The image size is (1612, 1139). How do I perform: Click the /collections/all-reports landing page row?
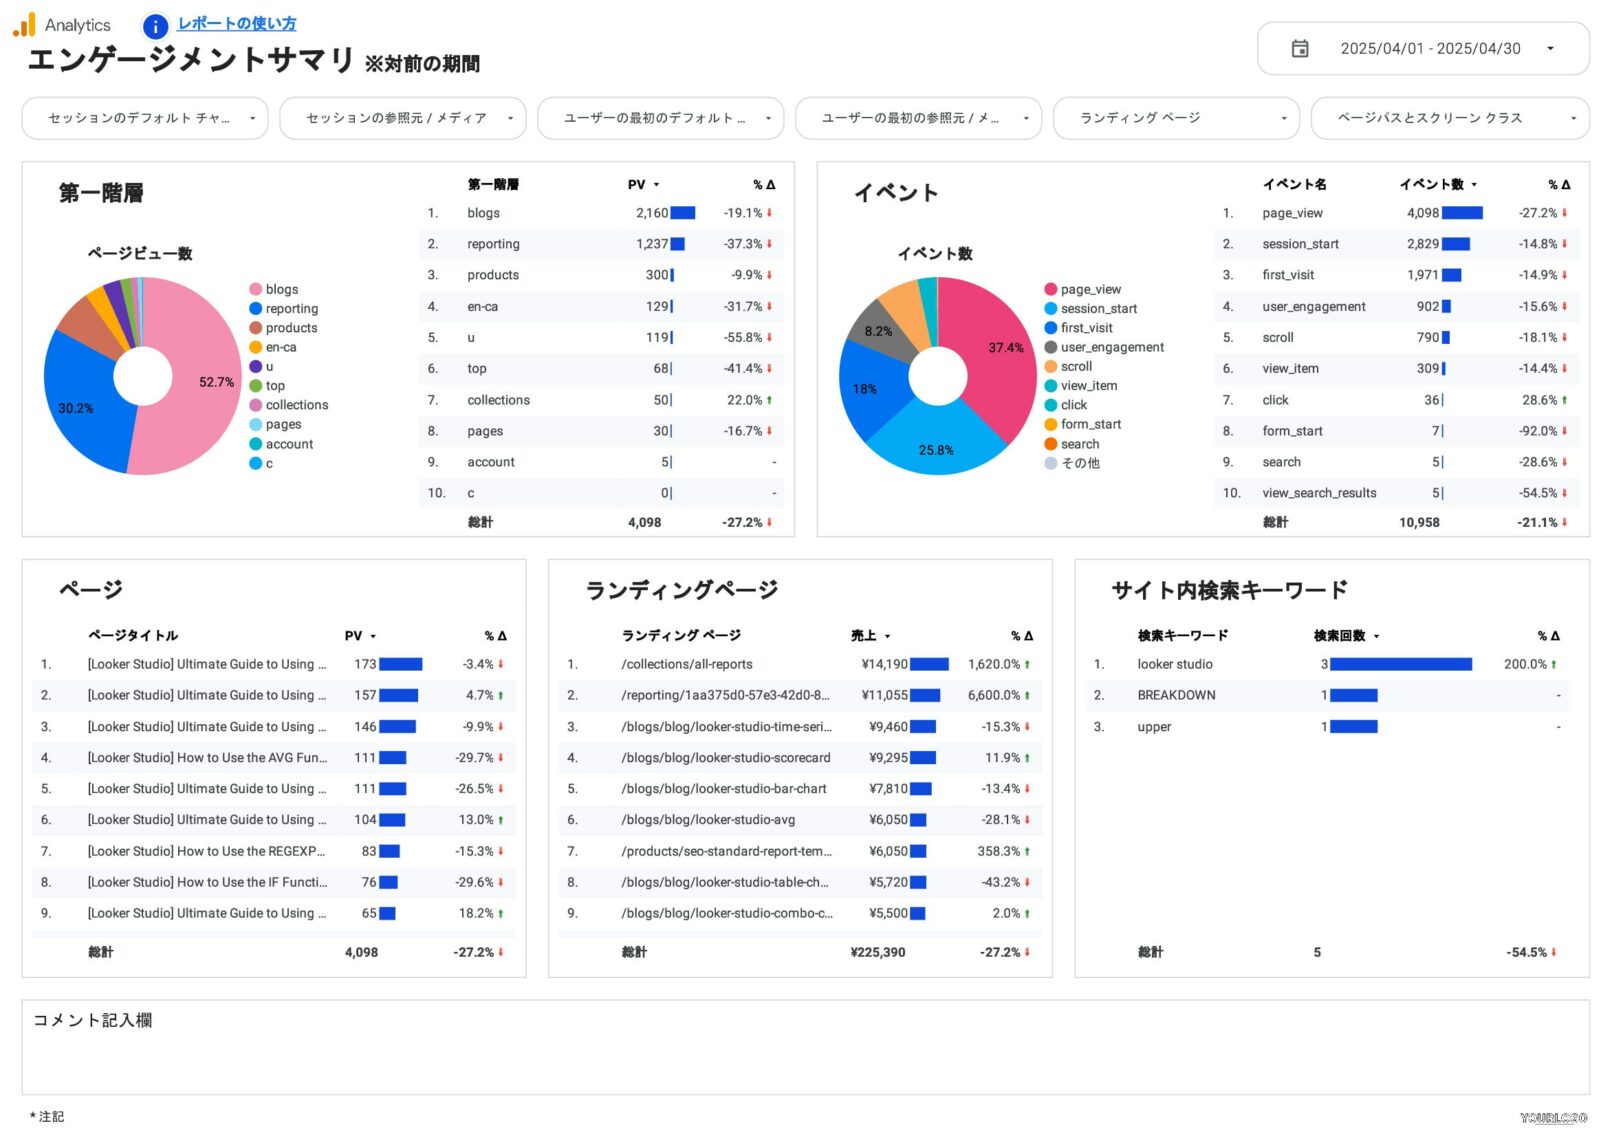point(686,665)
